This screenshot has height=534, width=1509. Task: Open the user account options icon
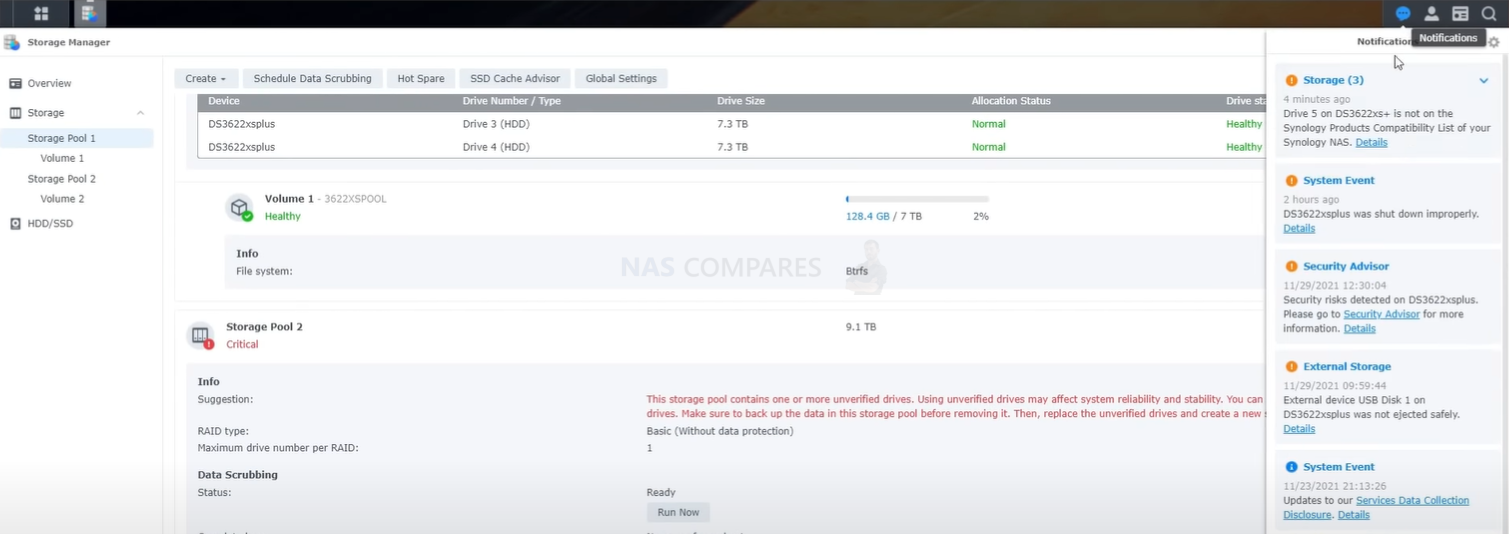pyautogui.click(x=1432, y=13)
